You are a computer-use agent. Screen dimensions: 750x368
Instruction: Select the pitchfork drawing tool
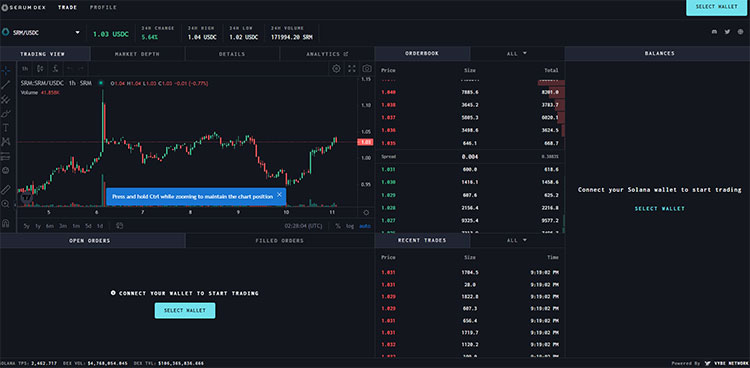[x=6, y=99]
